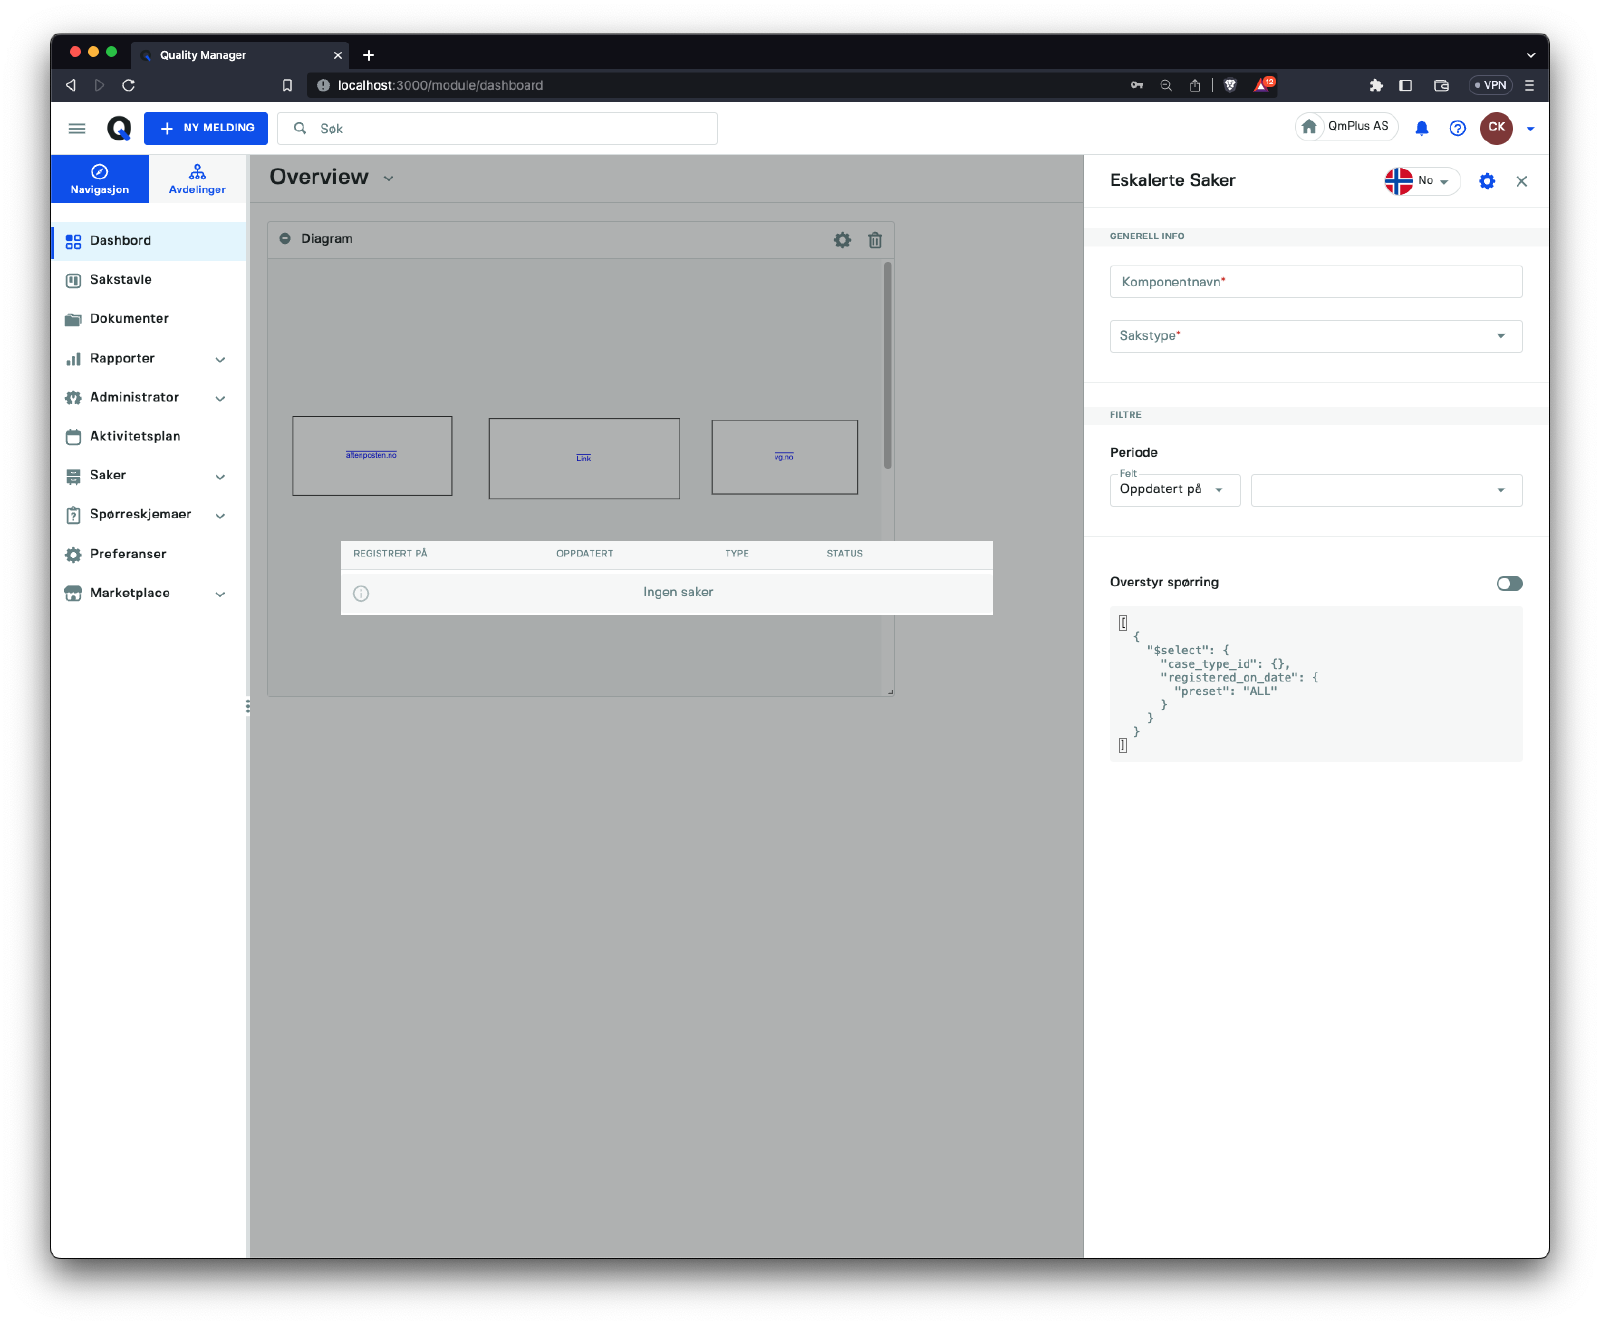Collapse the Diagram widget panel

pos(285,239)
